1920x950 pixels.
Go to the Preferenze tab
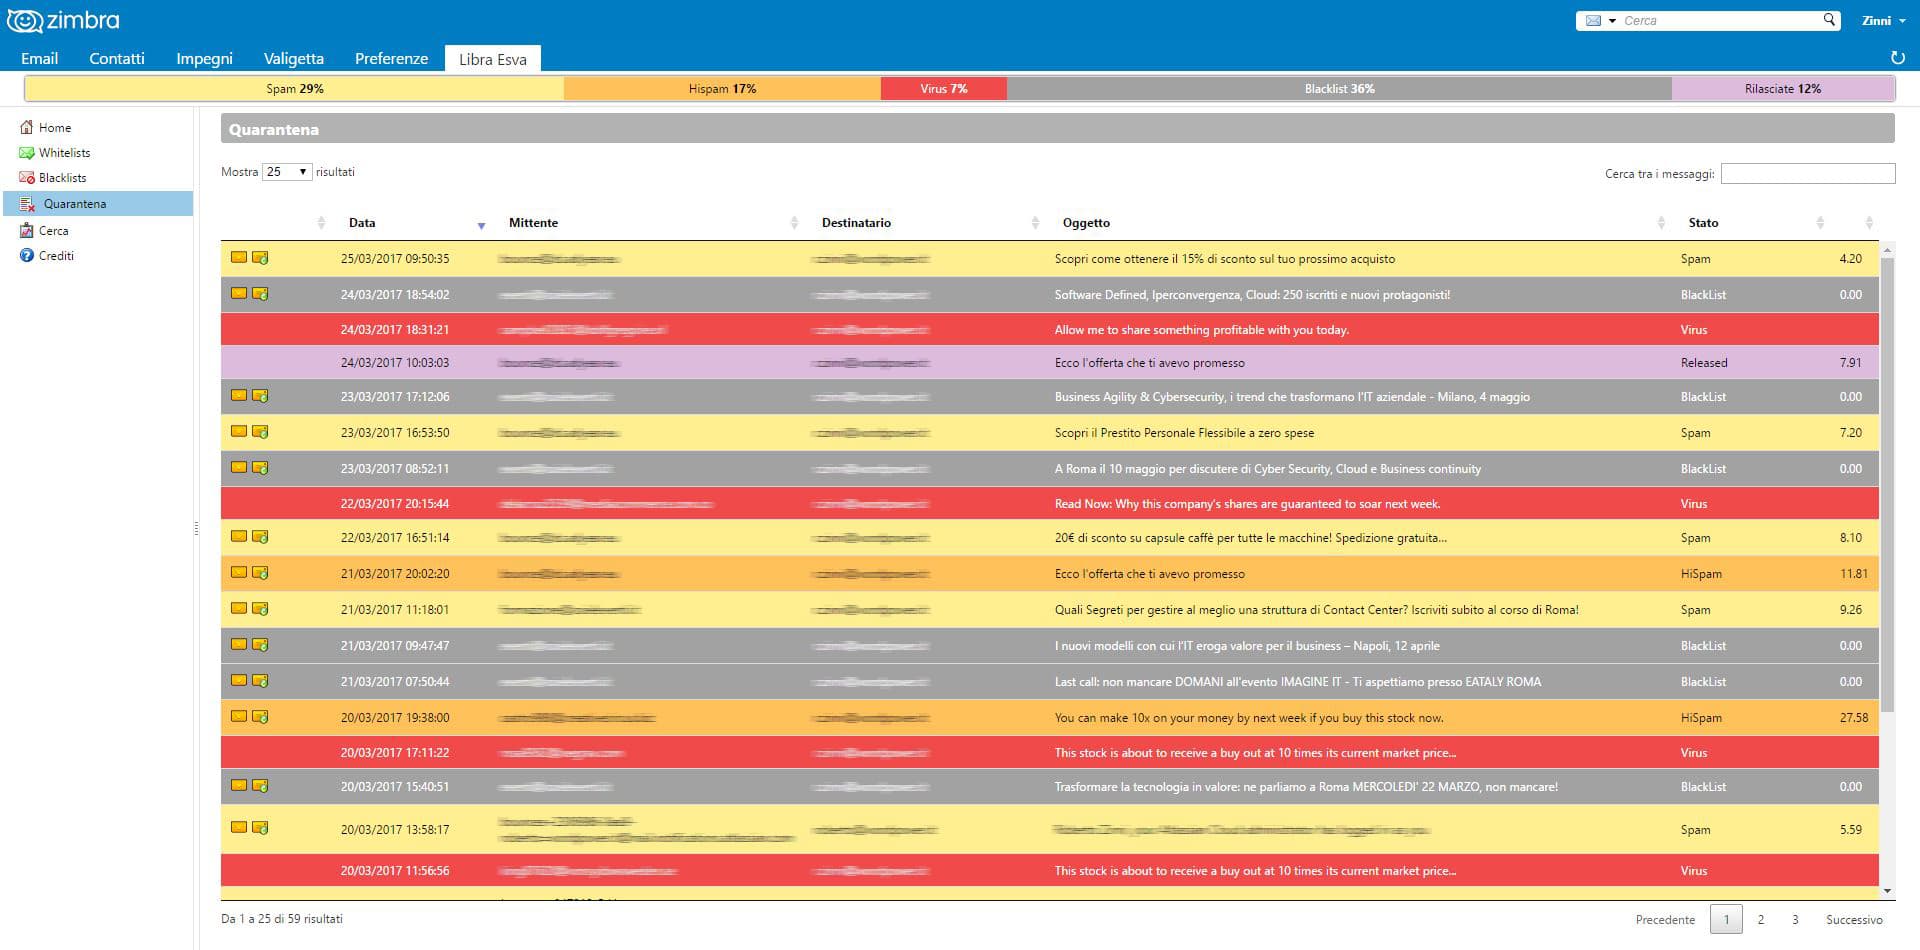[x=391, y=58]
